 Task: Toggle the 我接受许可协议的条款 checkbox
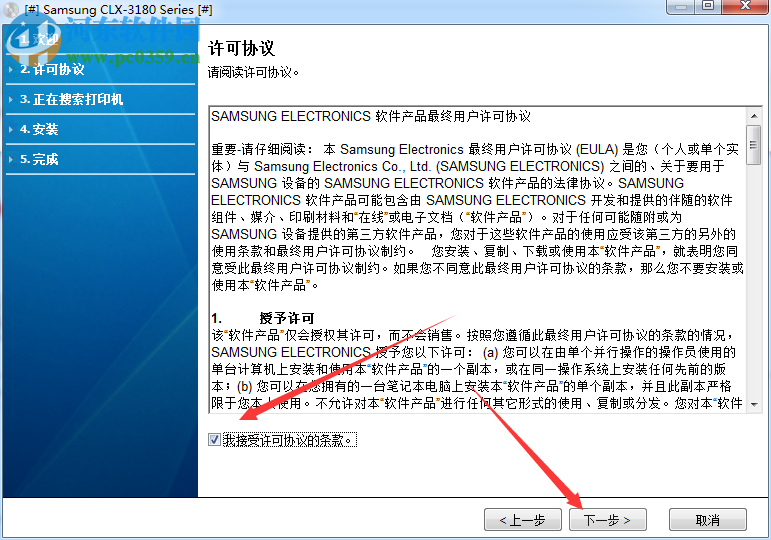click(214, 440)
